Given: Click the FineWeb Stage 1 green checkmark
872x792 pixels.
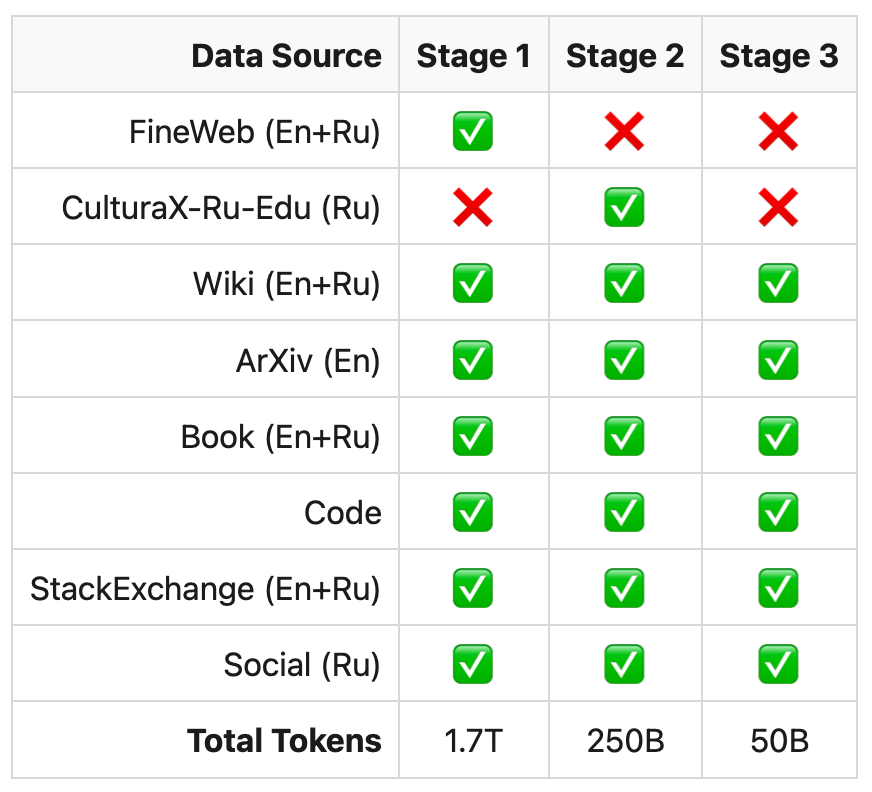Looking at the screenshot, I should point(473,132).
